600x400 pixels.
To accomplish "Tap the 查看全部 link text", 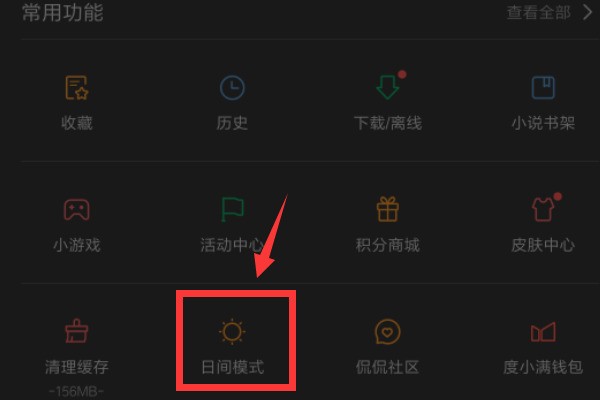I will pos(538,13).
